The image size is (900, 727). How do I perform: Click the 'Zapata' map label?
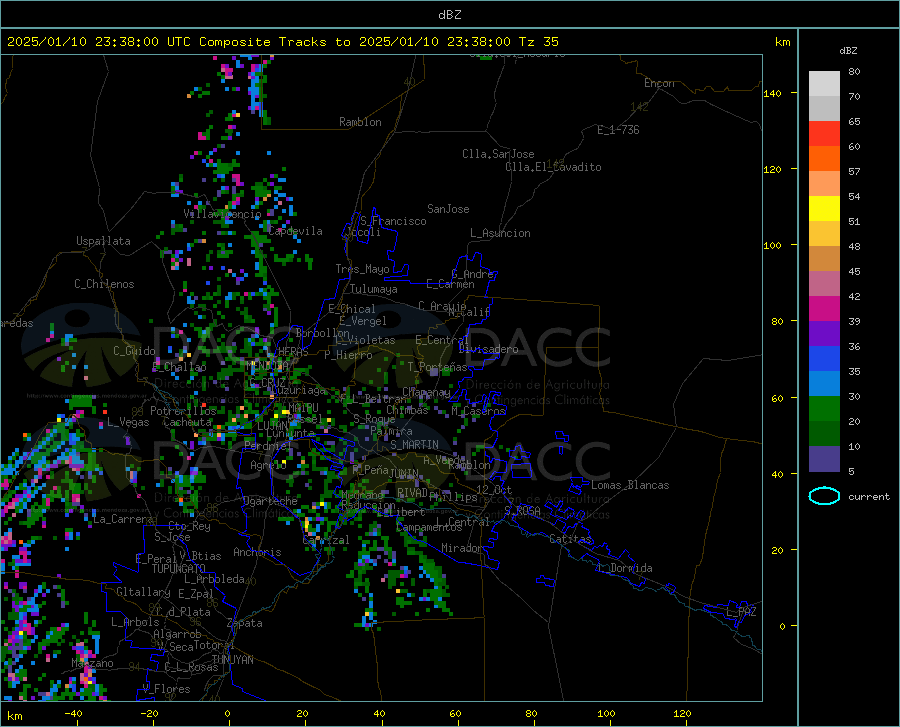tap(245, 623)
